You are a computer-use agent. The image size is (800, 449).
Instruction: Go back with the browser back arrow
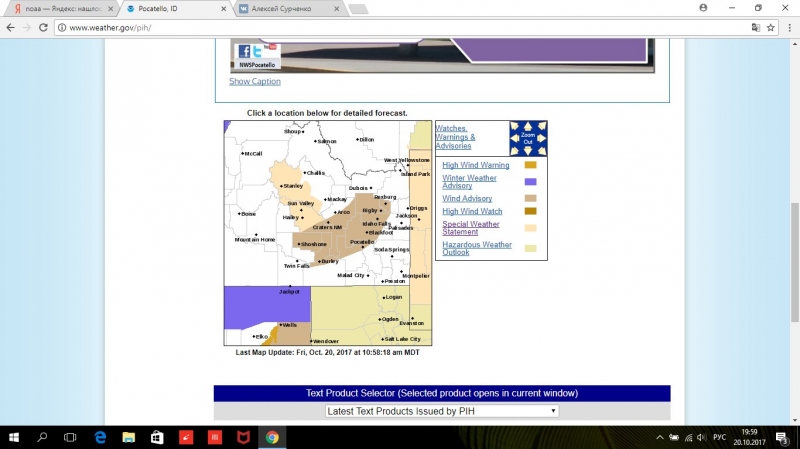pyautogui.click(x=11, y=28)
